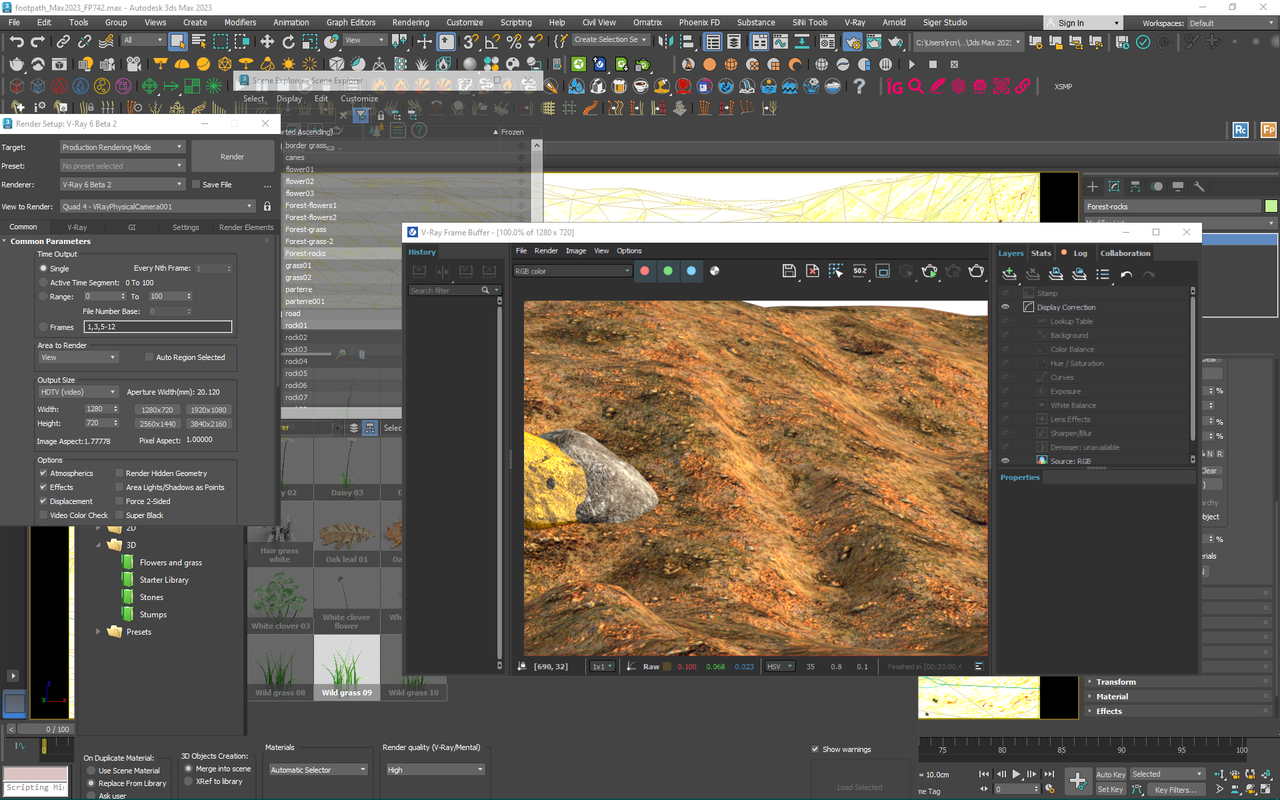Open the Preset dropdown
1280x800 pixels.
tap(122, 166)
